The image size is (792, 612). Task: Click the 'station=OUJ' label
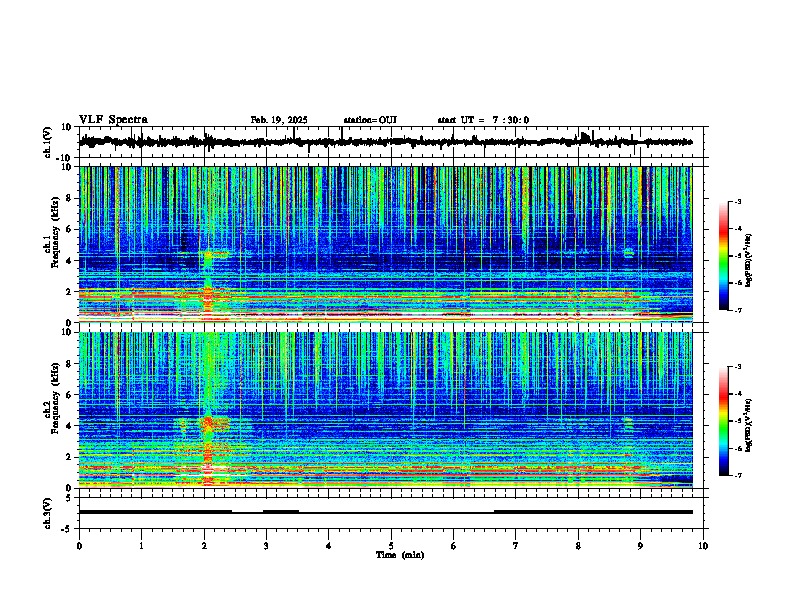click(370, 120)
